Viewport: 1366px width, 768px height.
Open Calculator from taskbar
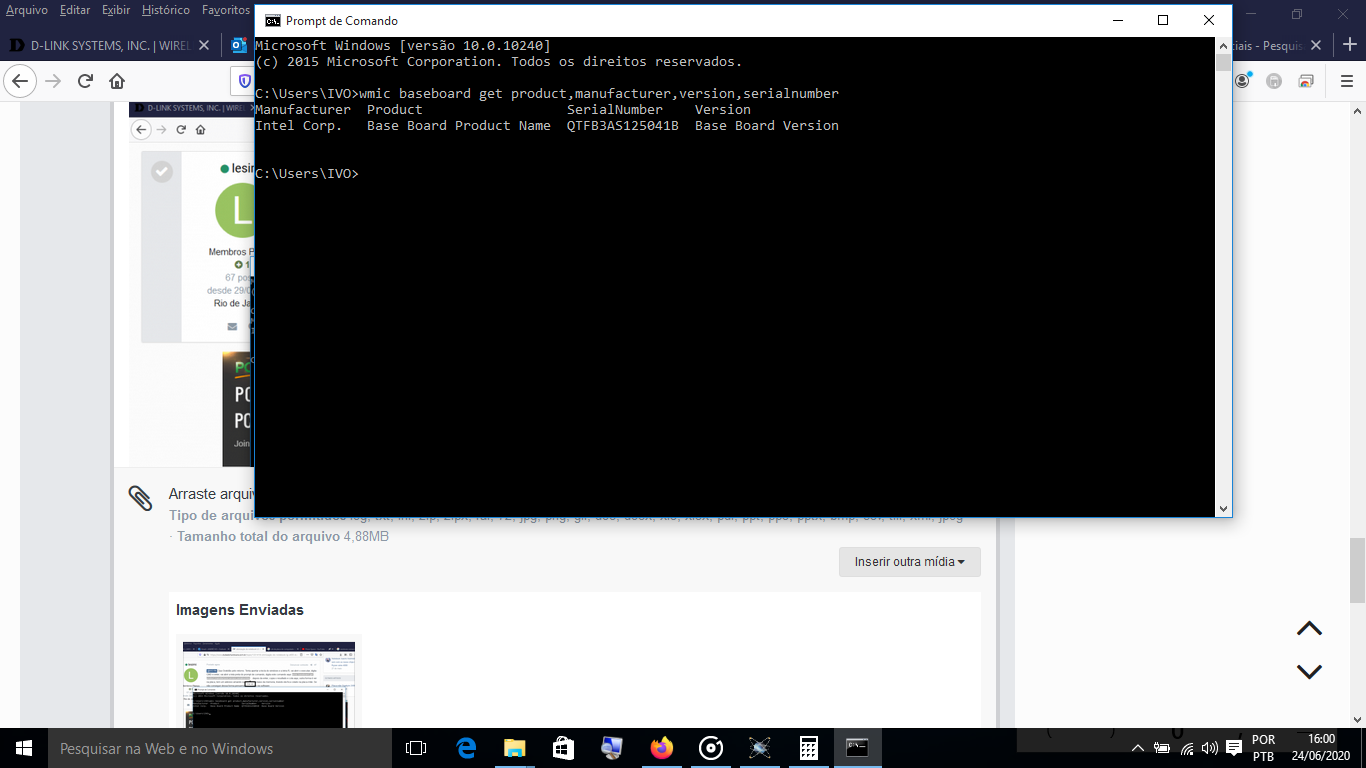pos(809,748)
